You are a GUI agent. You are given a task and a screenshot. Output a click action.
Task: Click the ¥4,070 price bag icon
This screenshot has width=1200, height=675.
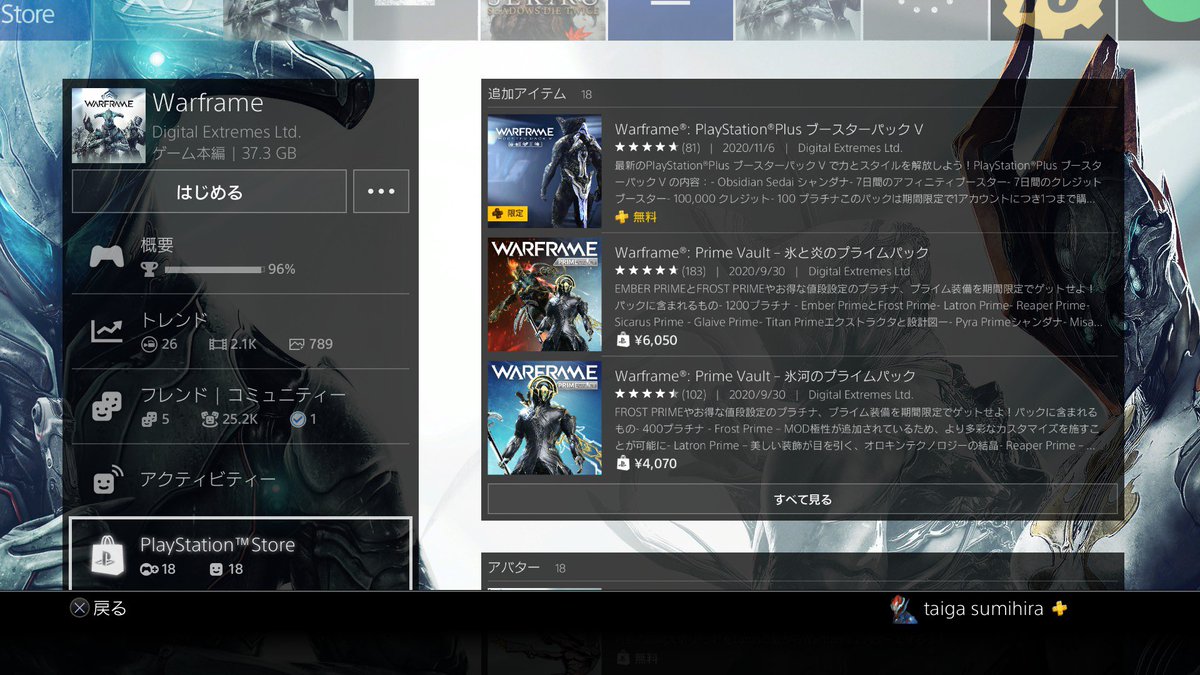pos(622,463)
